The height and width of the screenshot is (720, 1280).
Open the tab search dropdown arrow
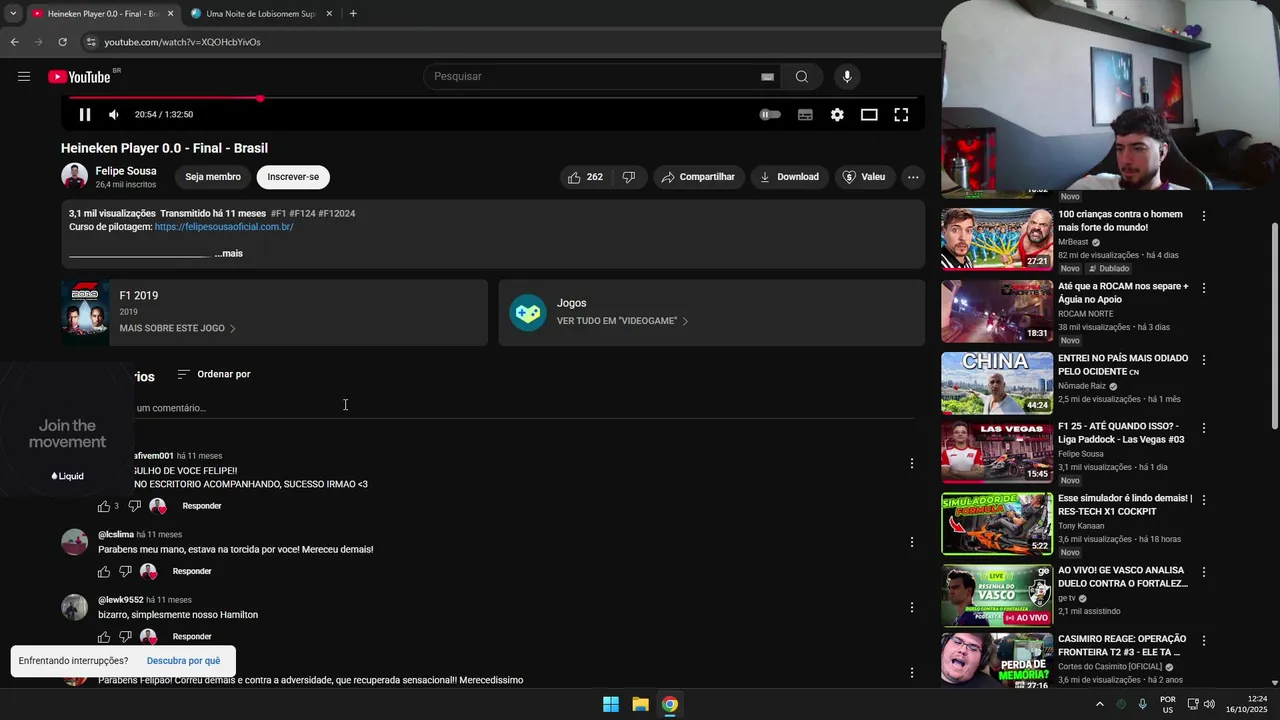(13, 14)
